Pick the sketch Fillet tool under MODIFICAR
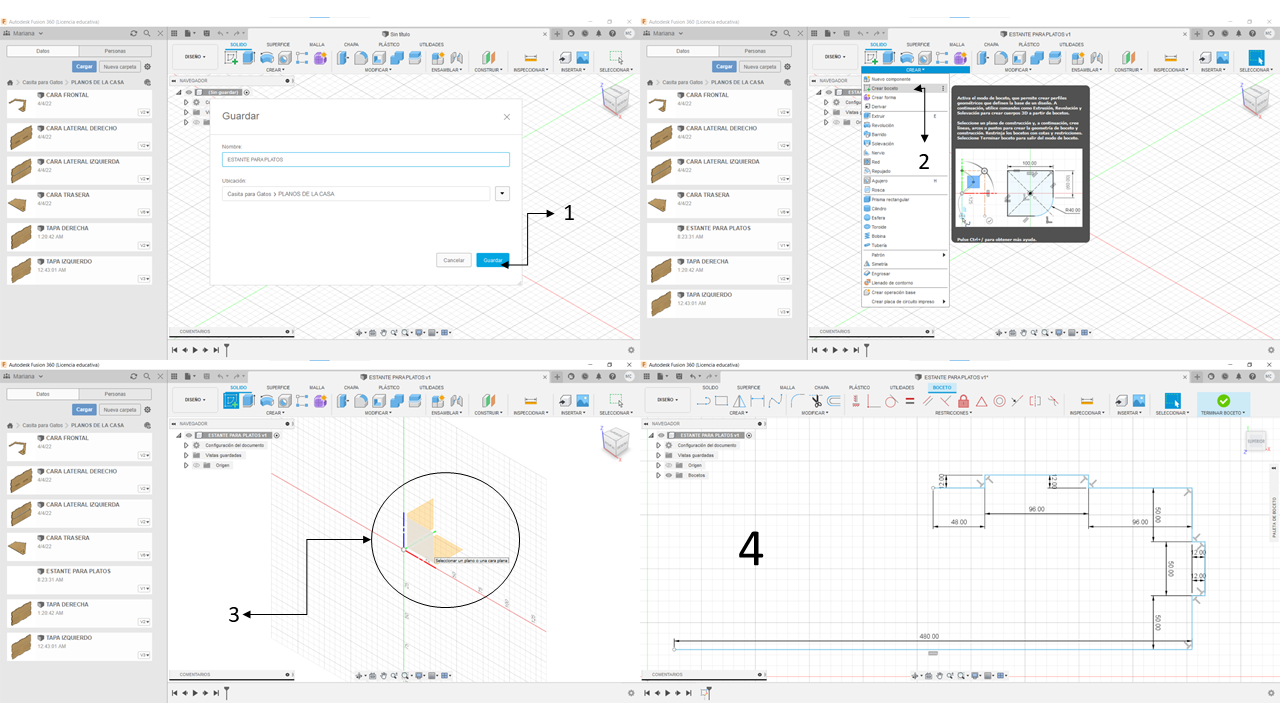The image size is (1280, 720). pos(797,401)
